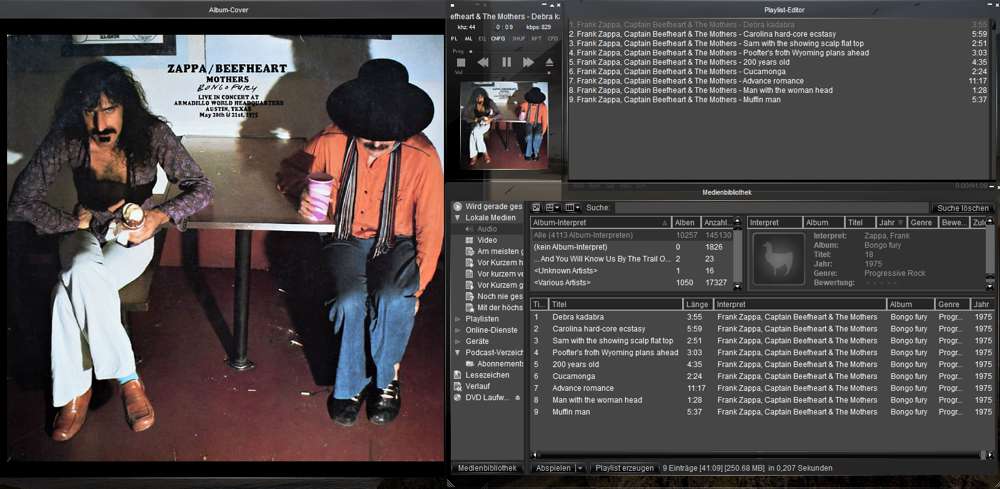Click the Suche löschen button
This screenshot has width=1000, height=489.
(x=962, y=208)
